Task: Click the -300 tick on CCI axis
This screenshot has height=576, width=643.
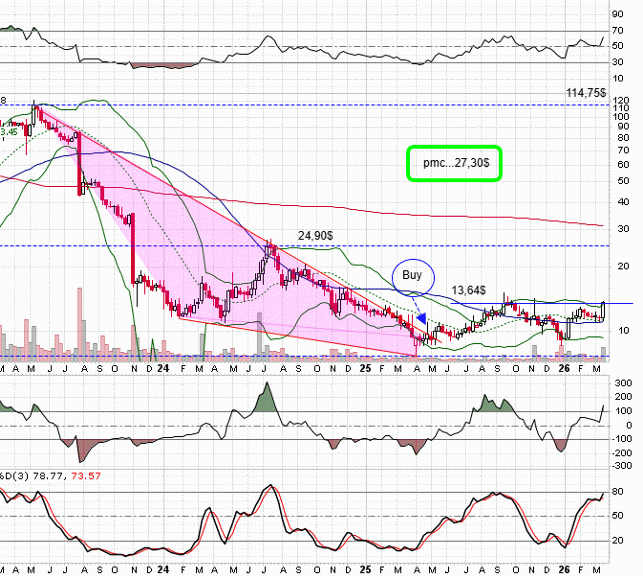Action: point(622,465)
